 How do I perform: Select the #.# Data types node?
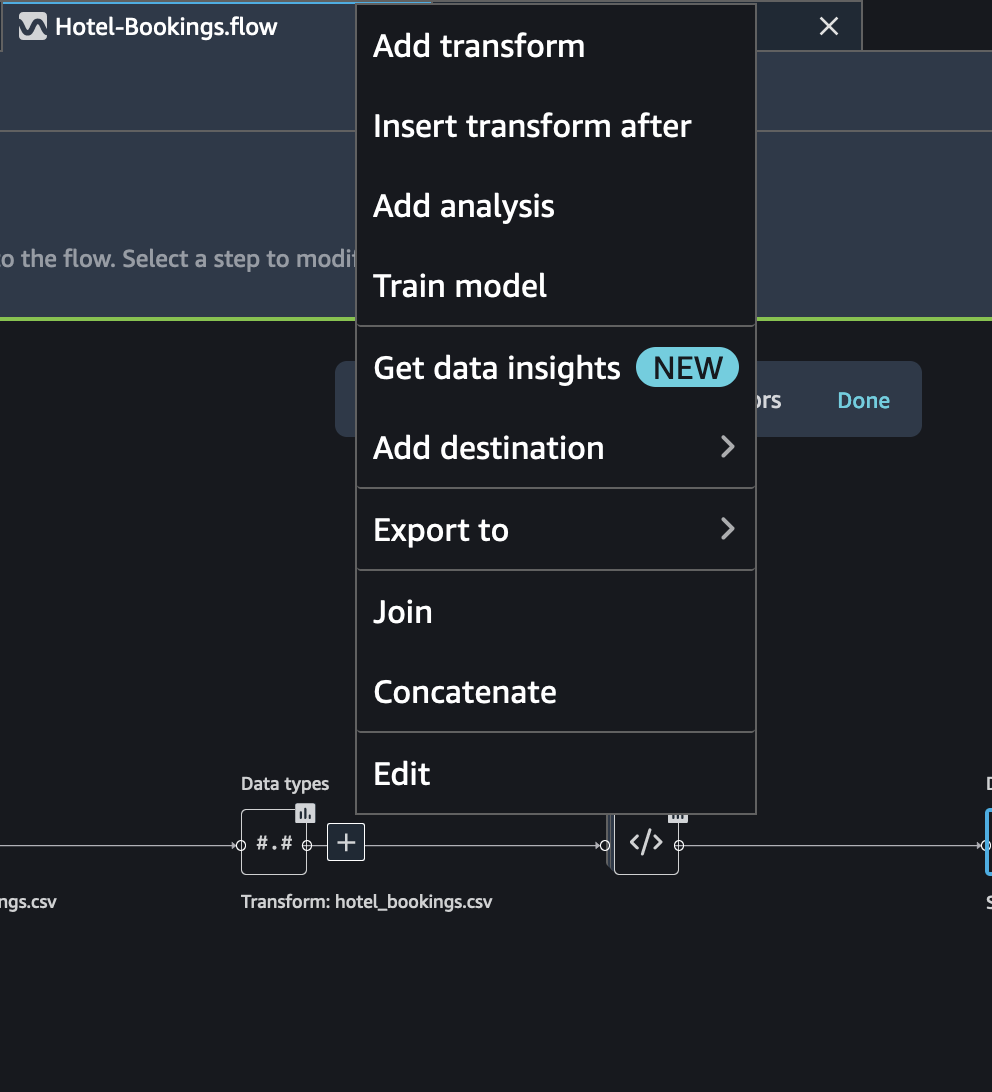click(272, 843)
